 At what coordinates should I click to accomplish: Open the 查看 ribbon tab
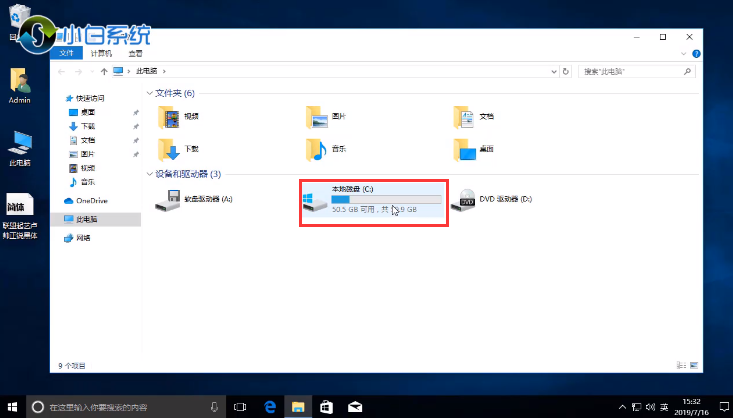click(135, 53)
